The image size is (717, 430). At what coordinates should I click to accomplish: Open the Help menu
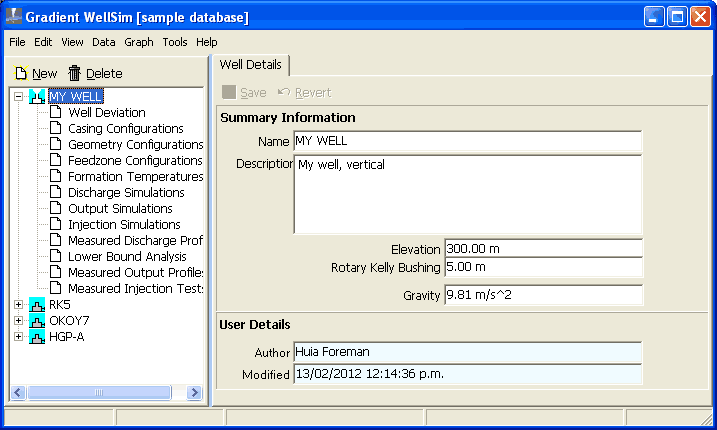pos(207,42)
